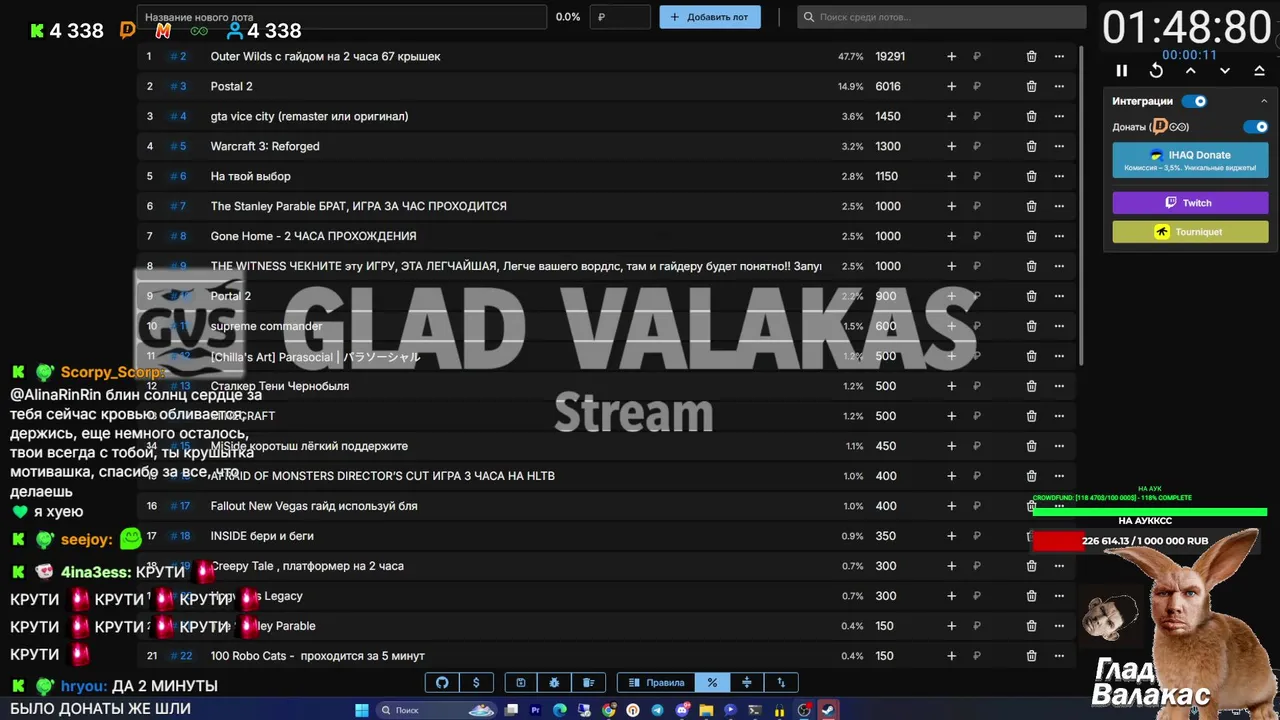Open more options for Gone Home lot

pyautogui.click(x=1059, y=237)
